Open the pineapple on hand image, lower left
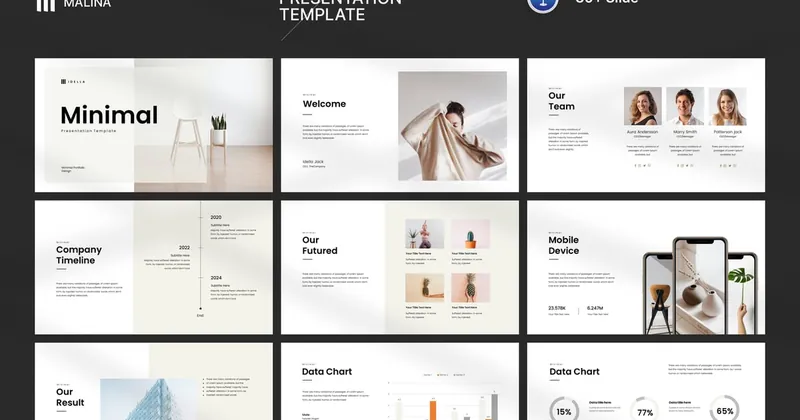The width and height of the screenshot is (800, 420). 424,288
